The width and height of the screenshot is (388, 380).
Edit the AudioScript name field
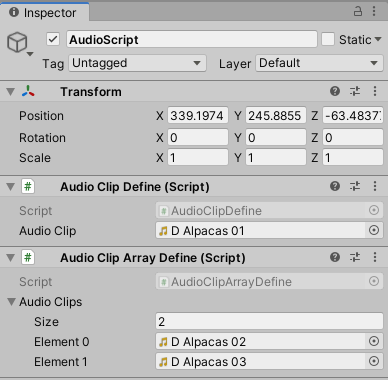coord(192,40)
